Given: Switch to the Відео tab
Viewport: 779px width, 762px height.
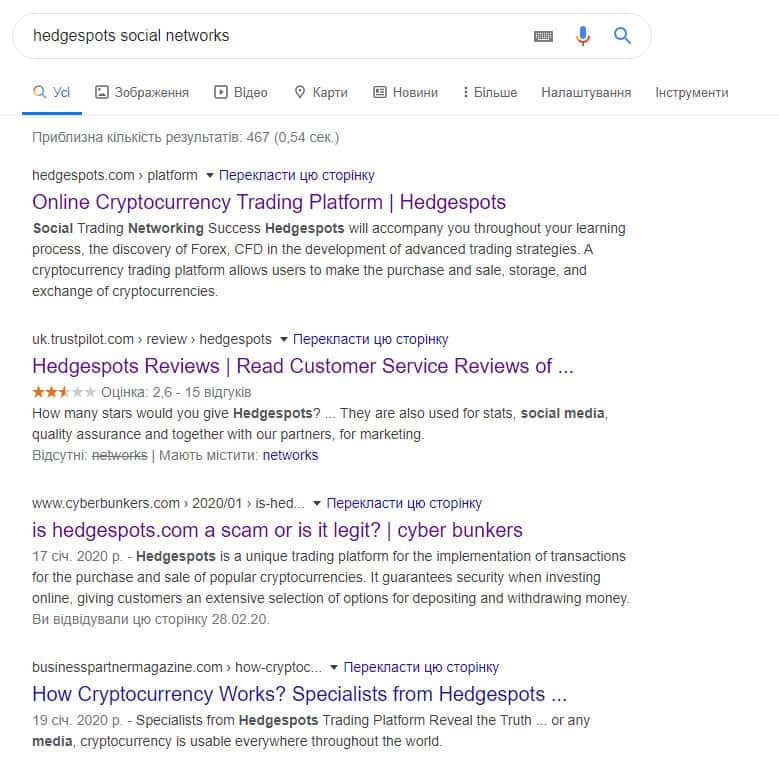Looking at the screenshot, I should [x=241, y=92].
